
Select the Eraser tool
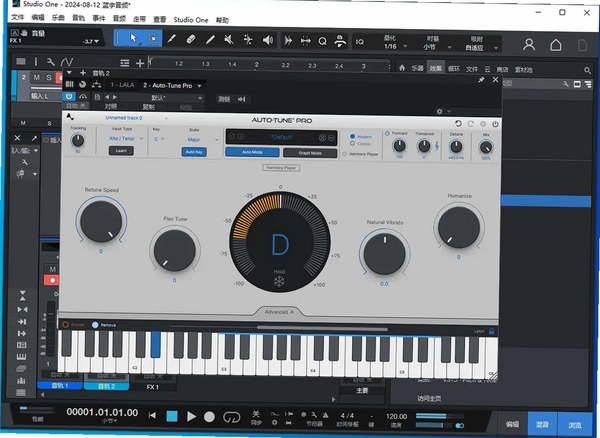tap(191, 39)
